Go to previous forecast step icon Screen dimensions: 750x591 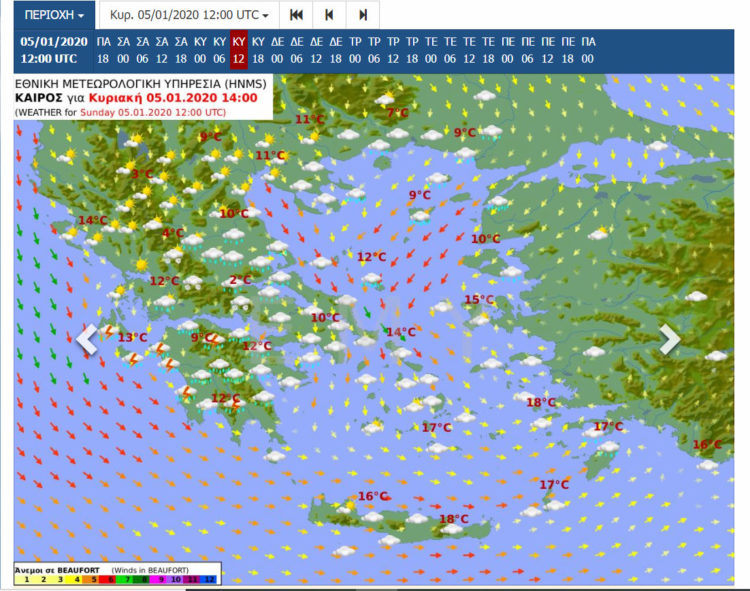329,15
